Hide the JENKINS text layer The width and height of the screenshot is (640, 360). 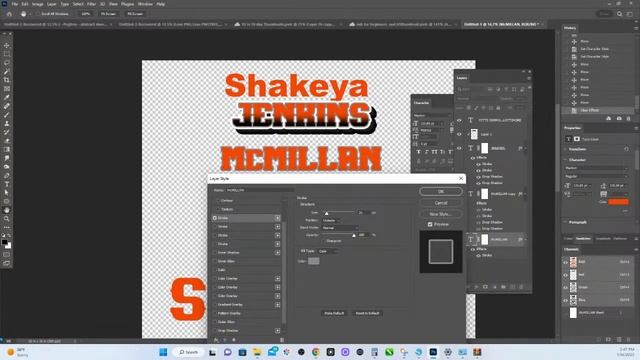[459, 148]
